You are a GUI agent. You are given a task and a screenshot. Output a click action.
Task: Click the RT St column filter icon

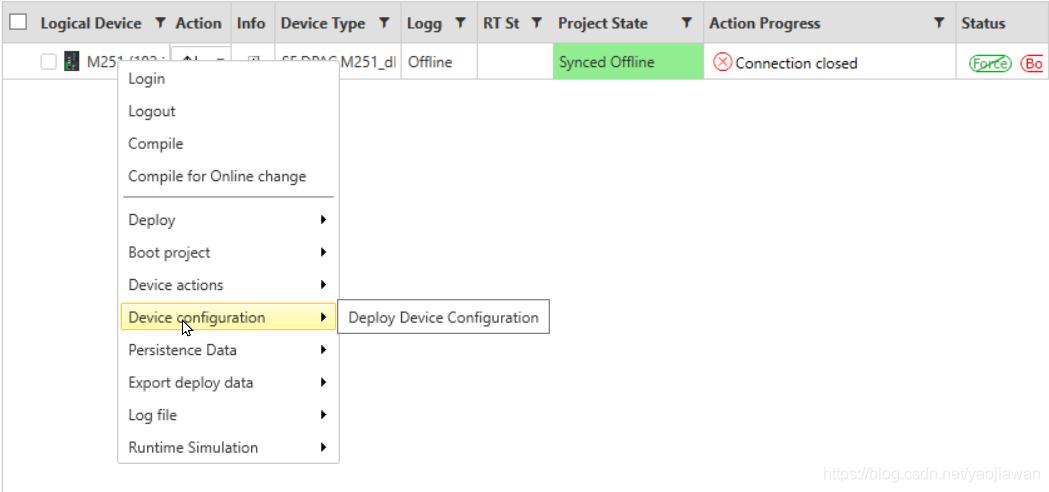(x=536, y=23)
